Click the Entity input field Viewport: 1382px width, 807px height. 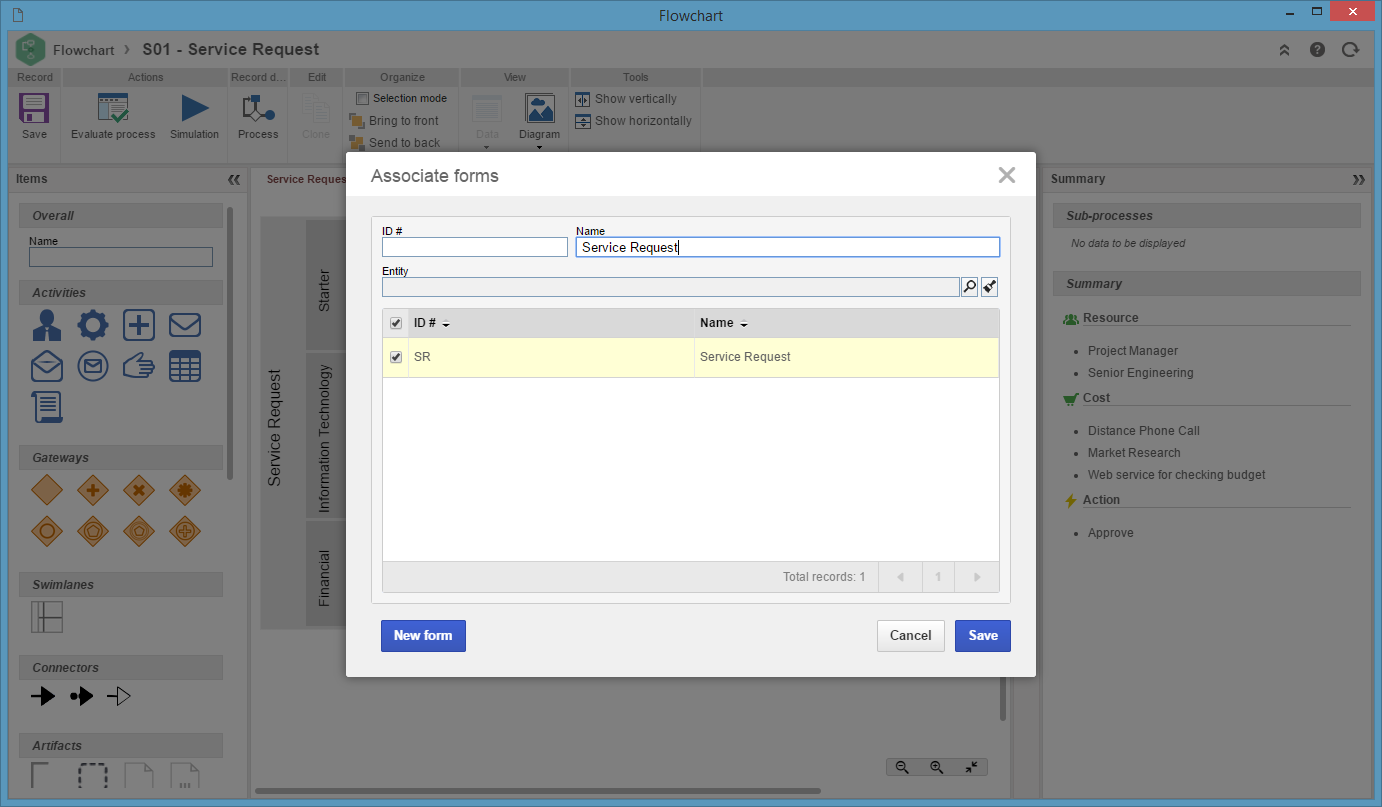[671, 287]
